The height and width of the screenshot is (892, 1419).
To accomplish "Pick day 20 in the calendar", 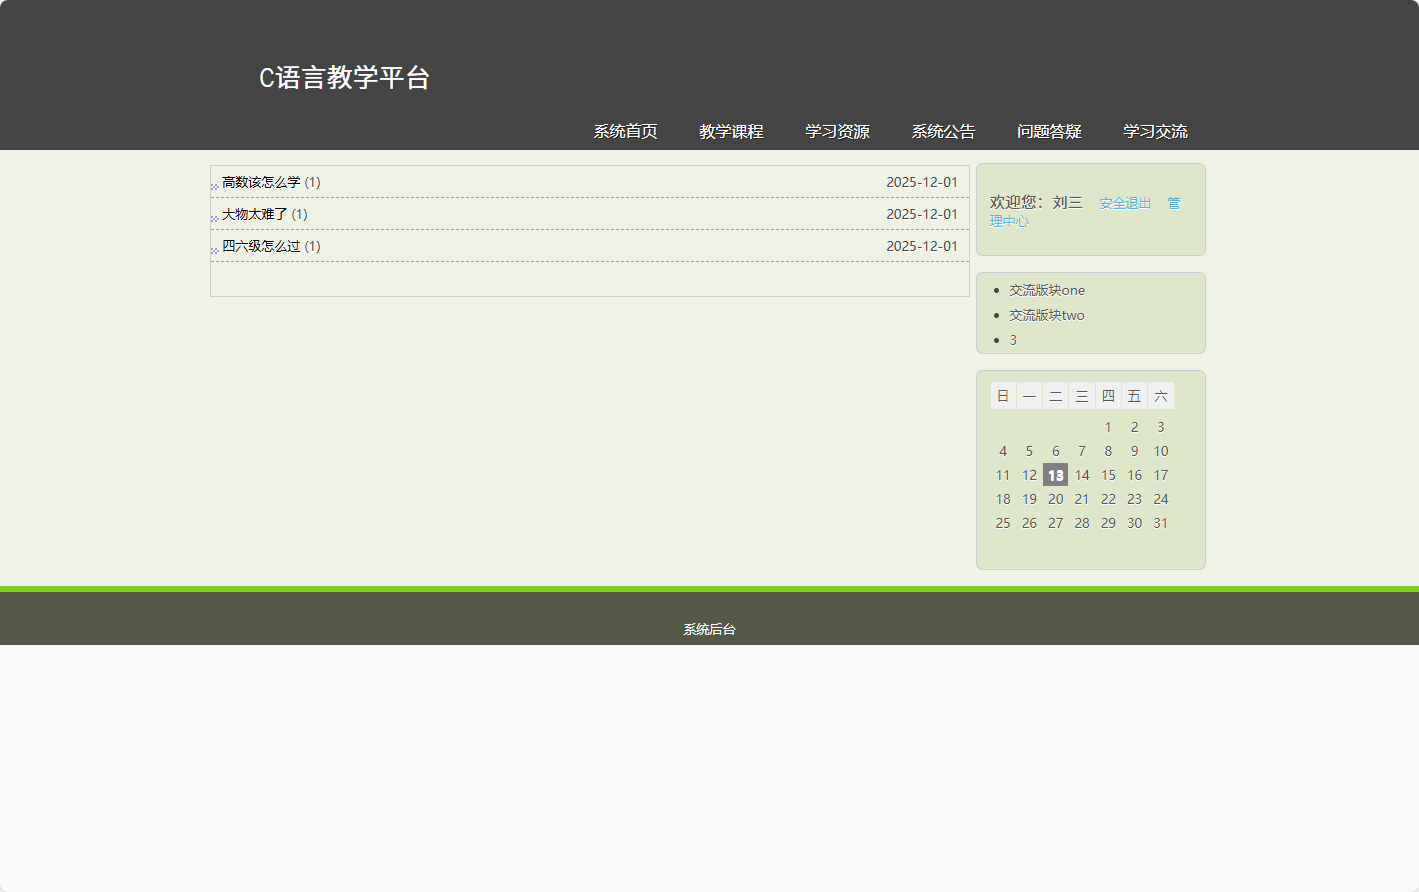I will (1055, 499).
